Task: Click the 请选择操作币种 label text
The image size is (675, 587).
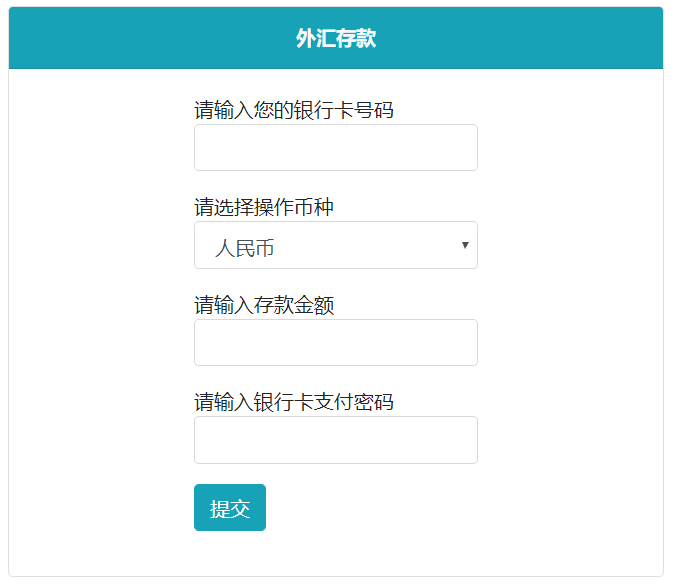Action: [263, 208]
